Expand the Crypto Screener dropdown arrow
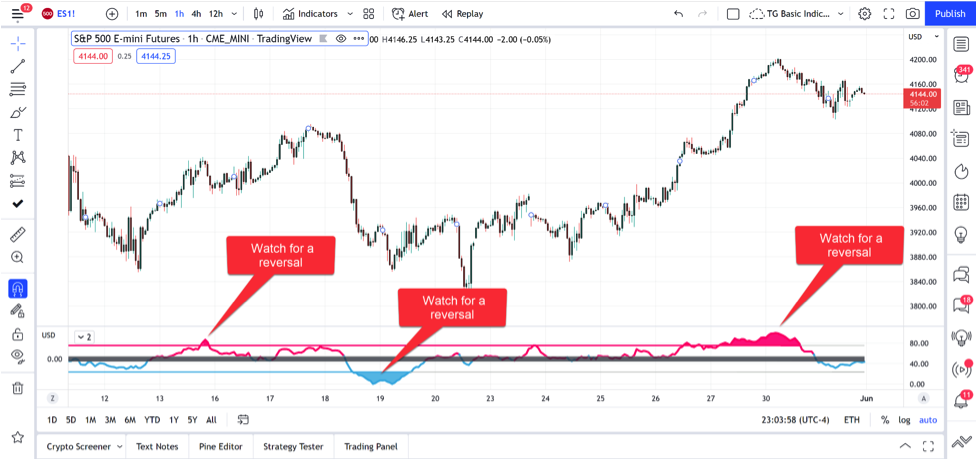977x460 pixels. pos(117,447)
